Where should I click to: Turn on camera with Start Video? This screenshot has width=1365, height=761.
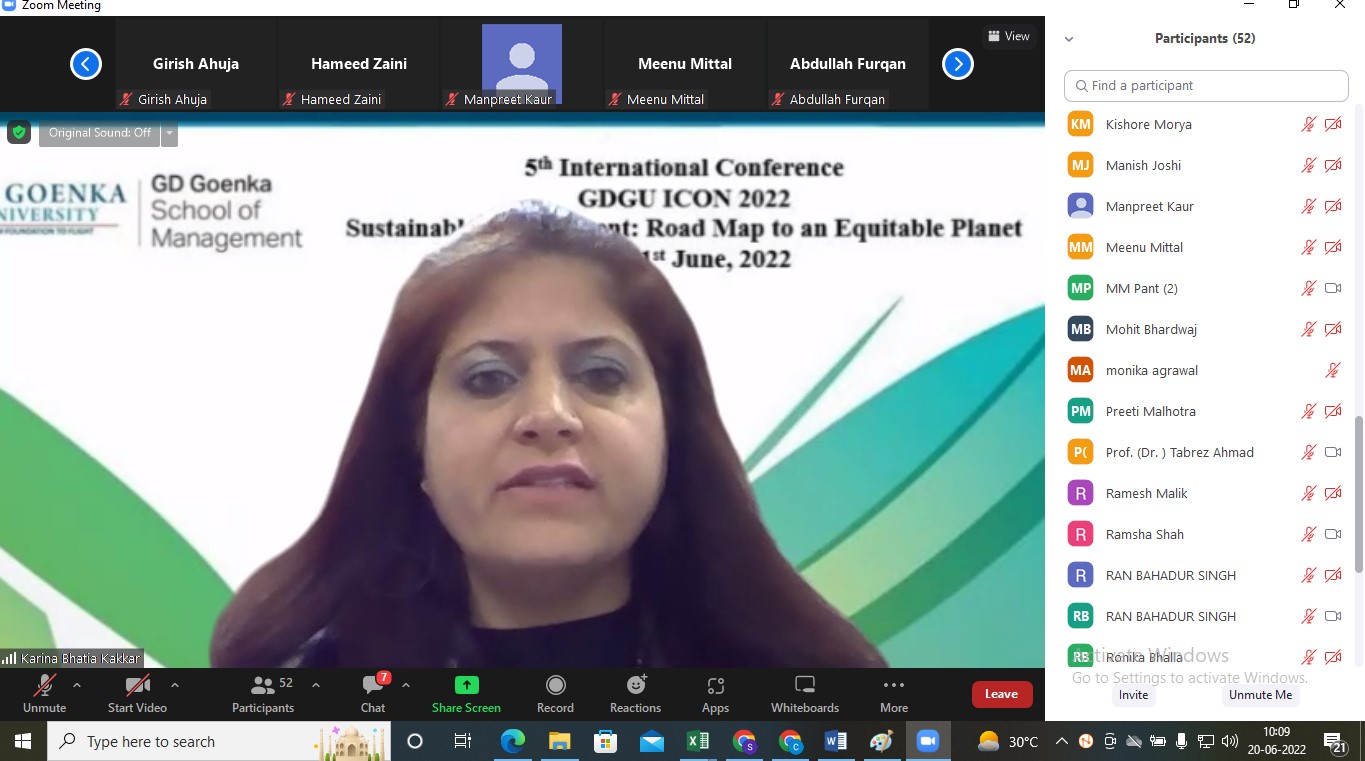(137, 693)
